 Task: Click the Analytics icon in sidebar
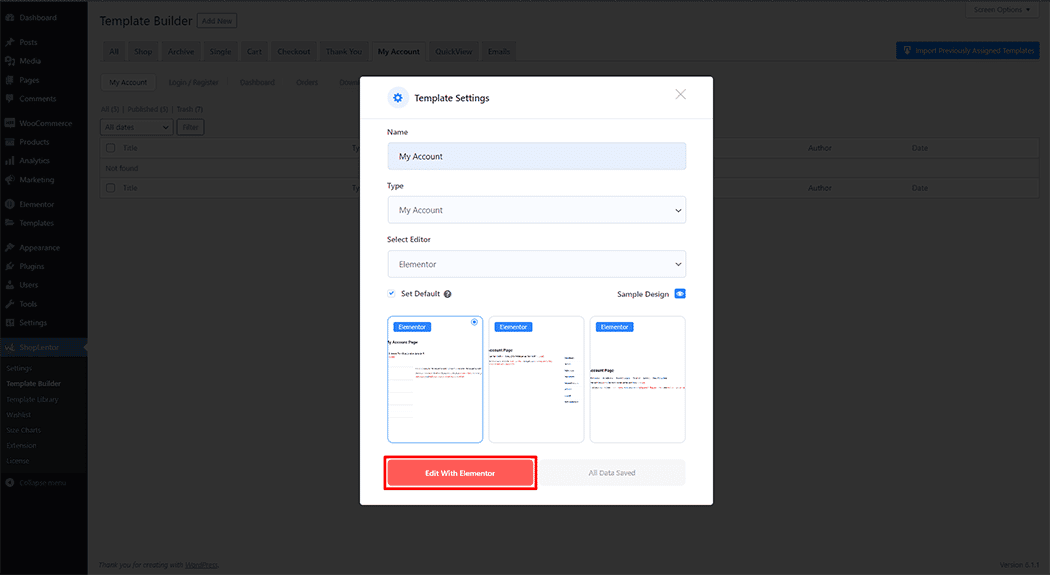(9, 161)
